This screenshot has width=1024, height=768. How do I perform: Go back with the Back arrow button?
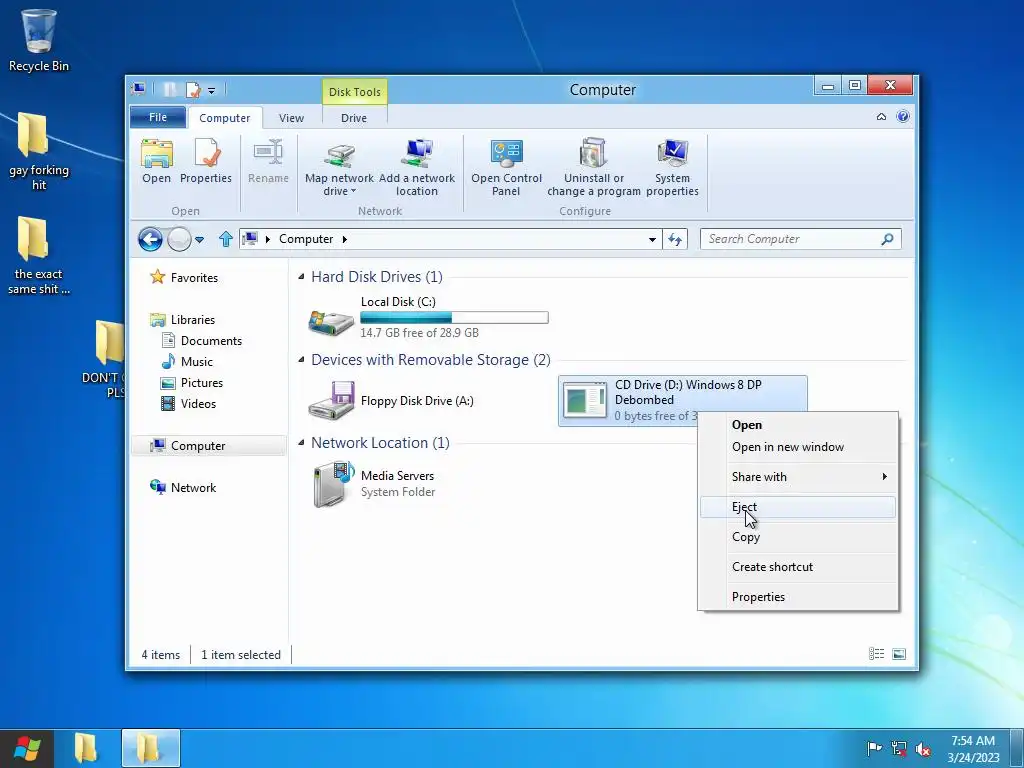click(150, 239)
